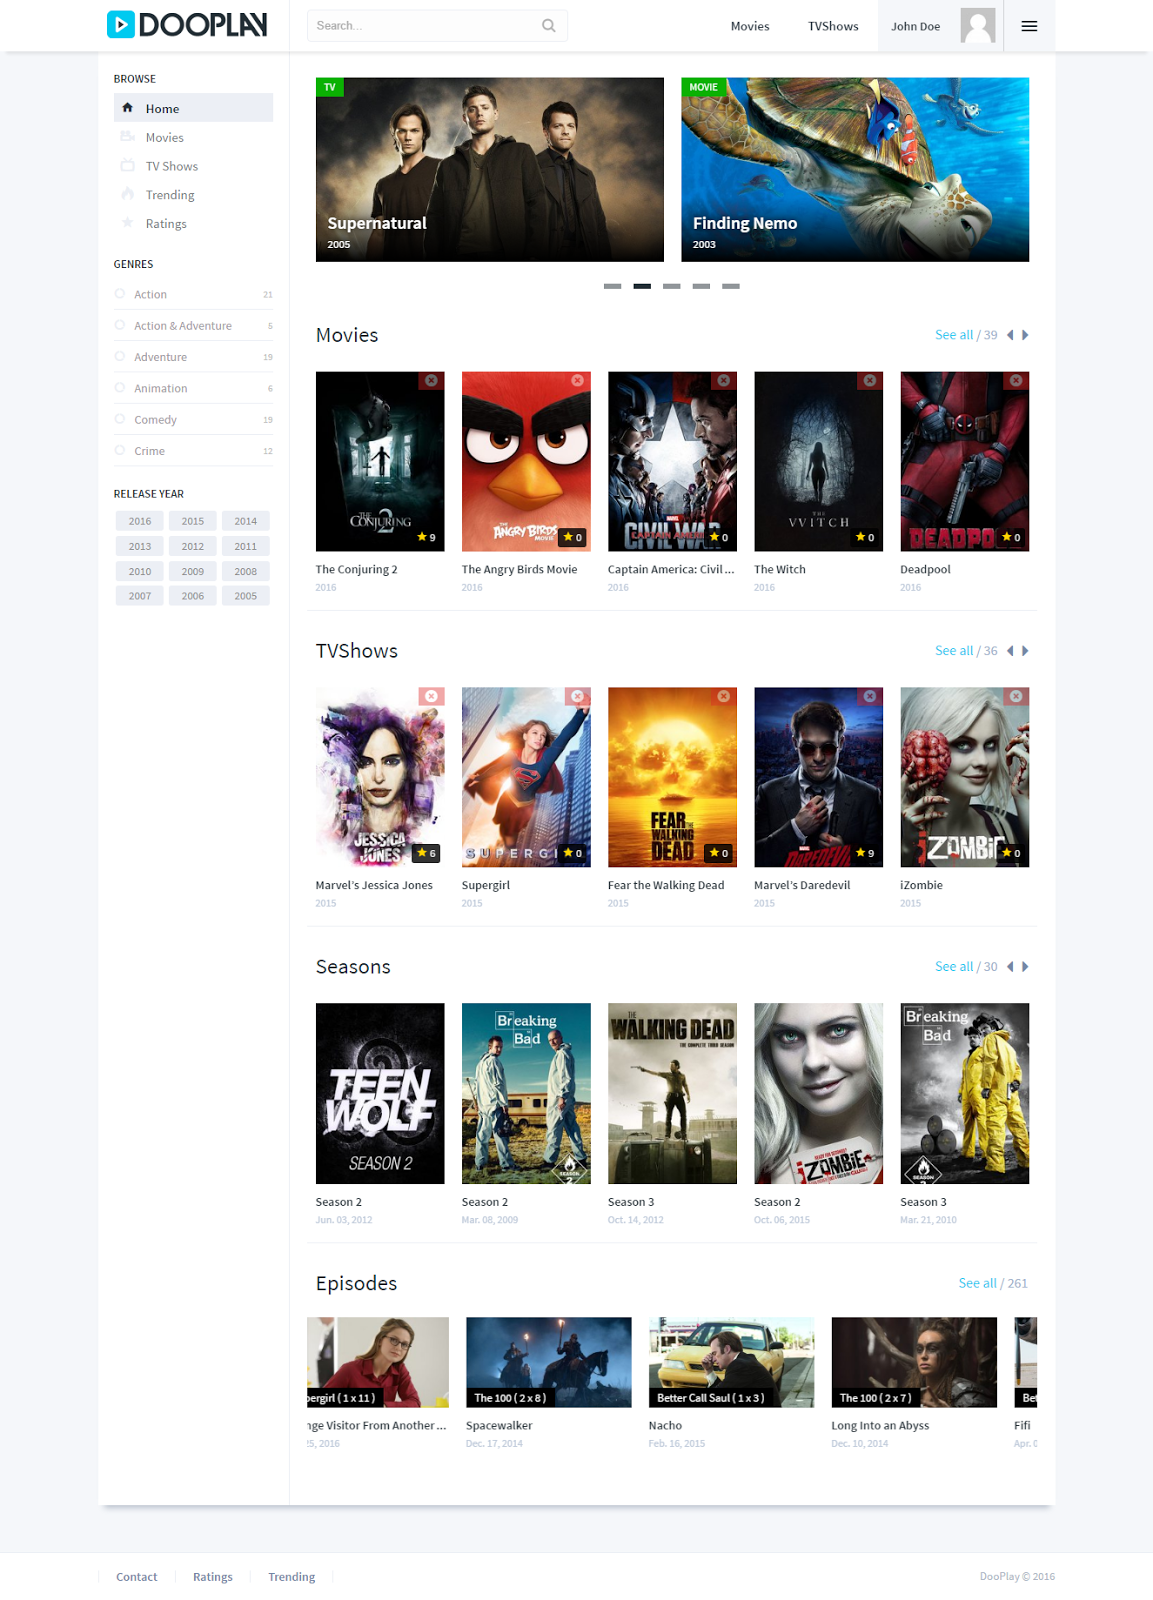Select the Action & Adventure genre radio

coord(120,325)
